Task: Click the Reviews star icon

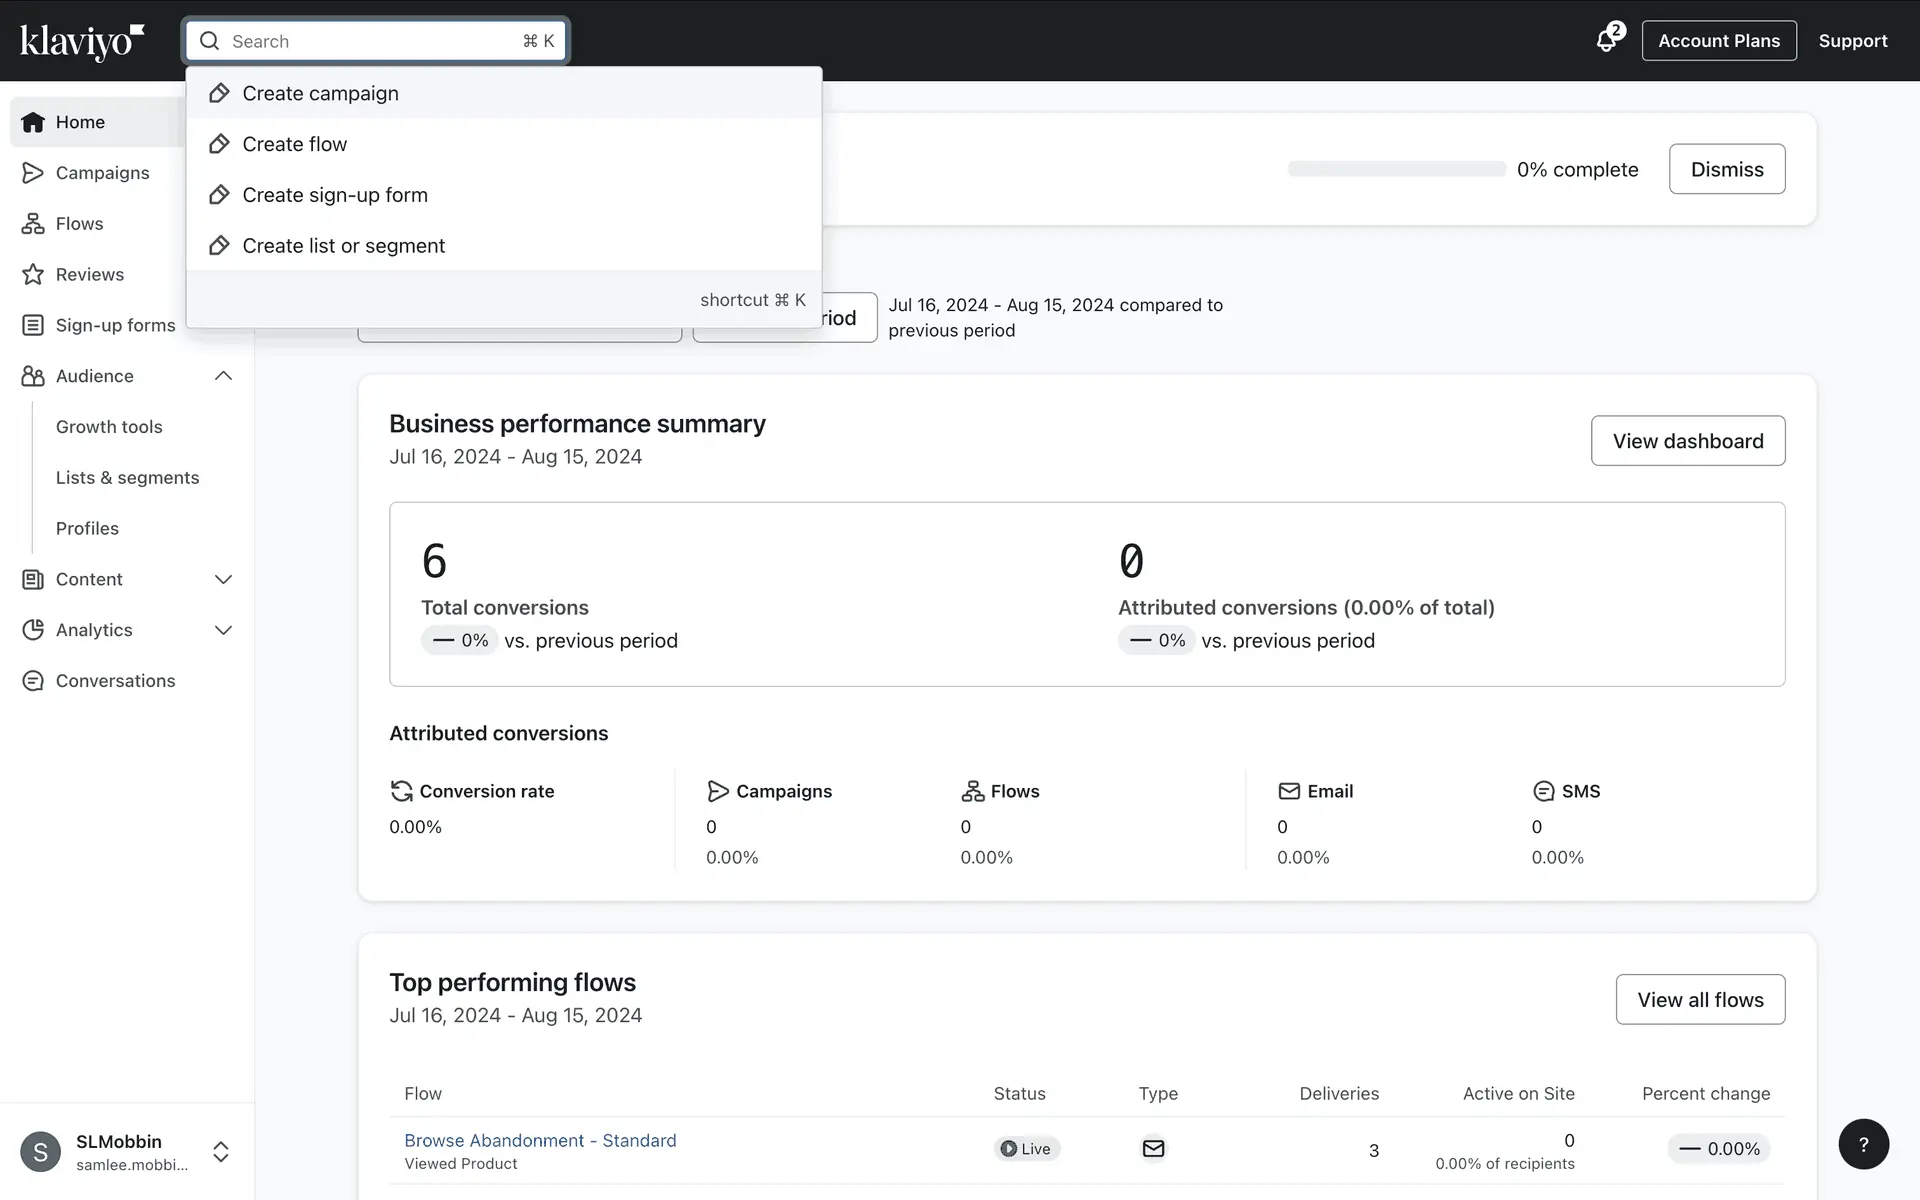Action: click(x=33, y=275)
